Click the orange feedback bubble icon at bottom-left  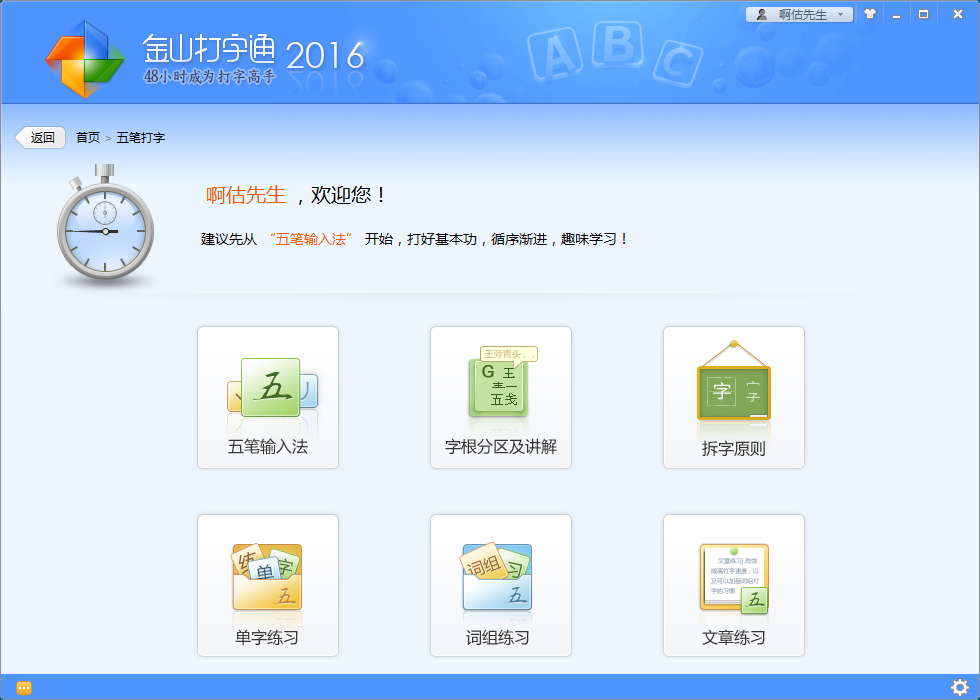click(24, 687)
